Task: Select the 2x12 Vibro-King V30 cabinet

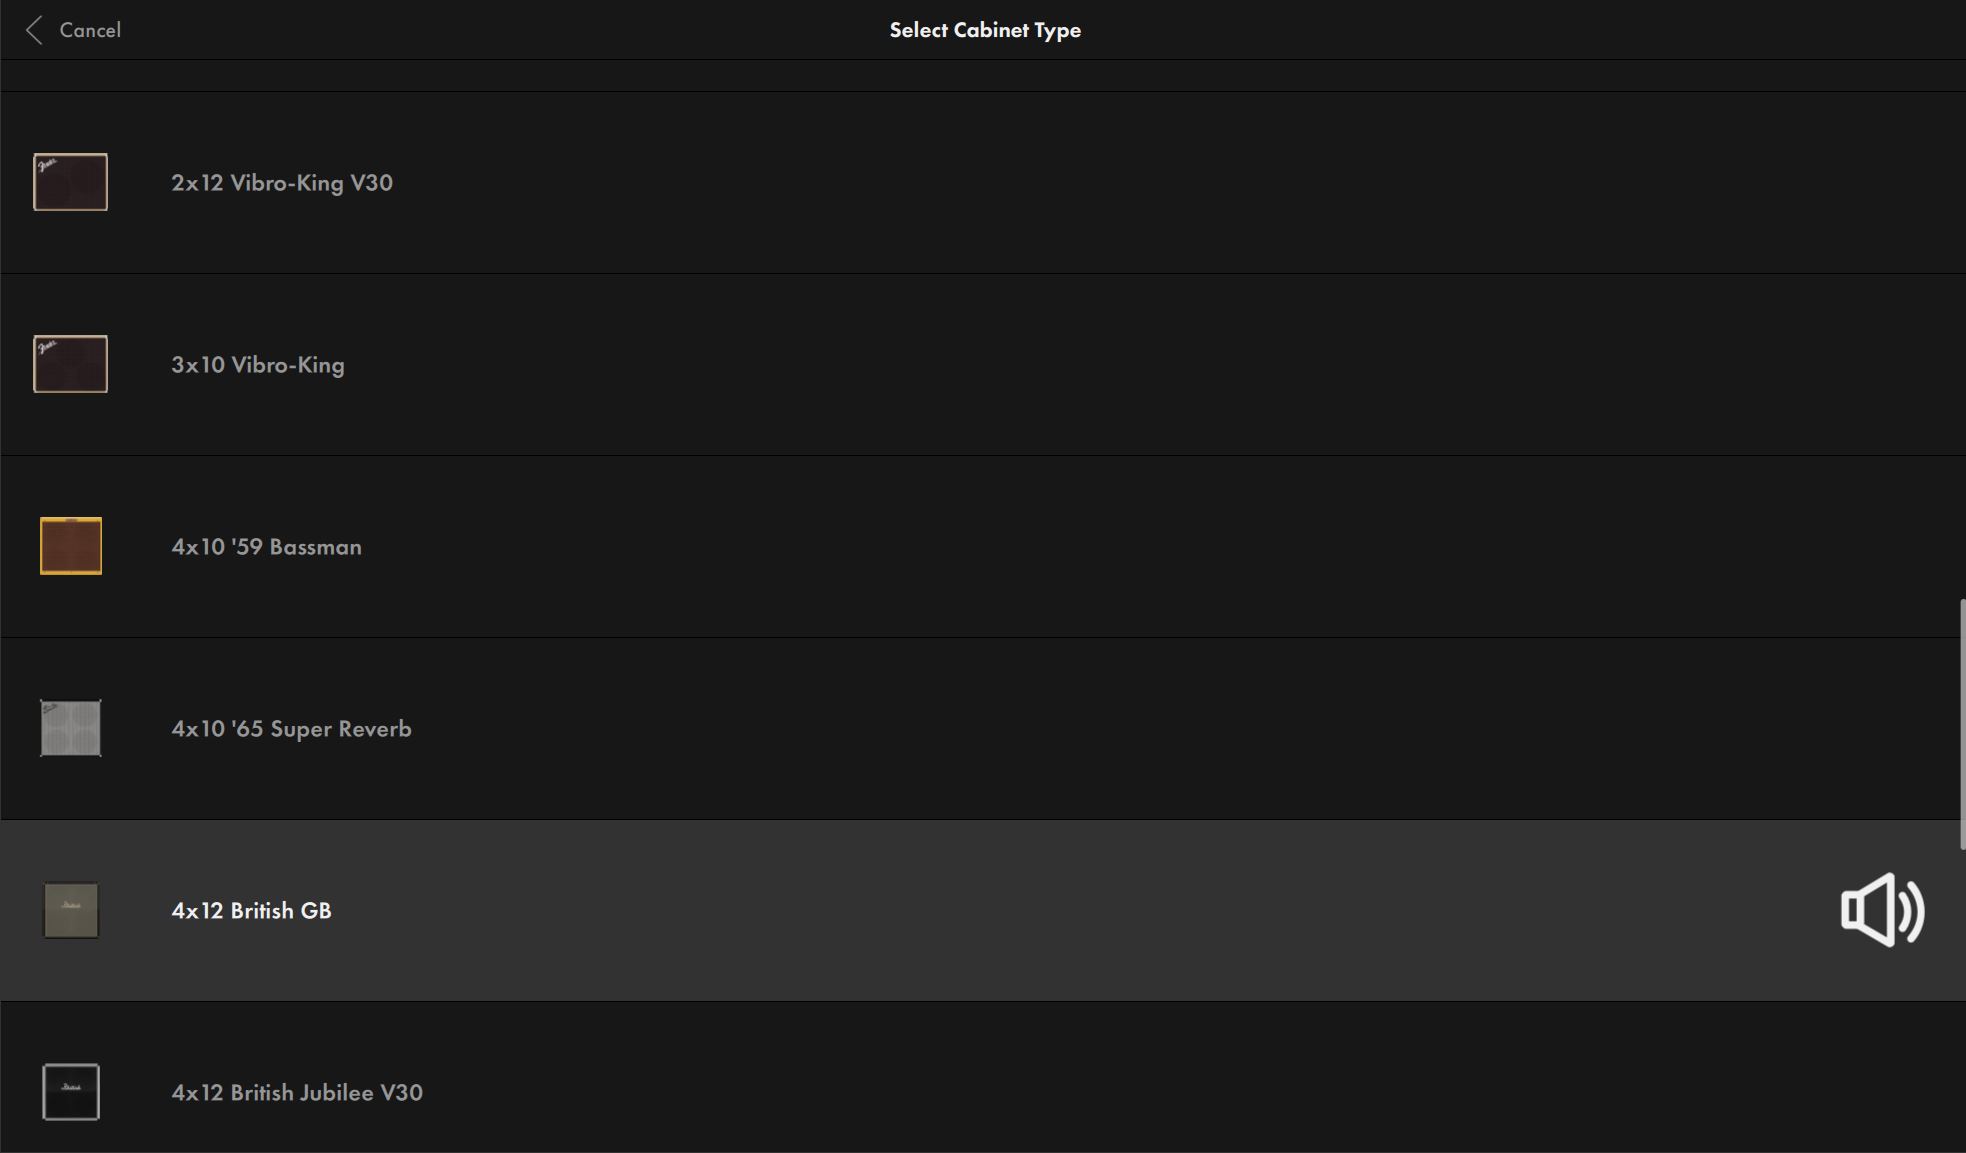Action: (281, 183)
